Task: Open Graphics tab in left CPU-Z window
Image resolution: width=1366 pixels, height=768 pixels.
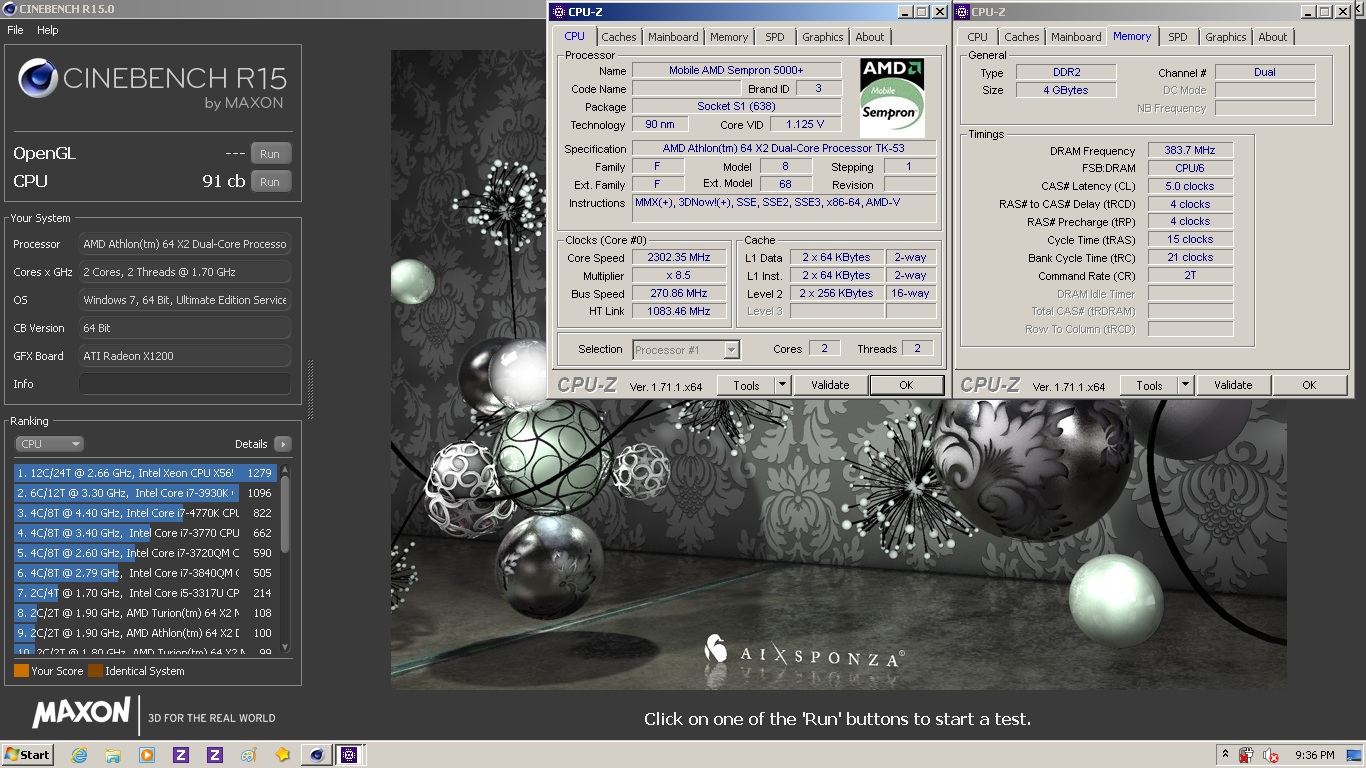Action: click(x=823, y=37)
